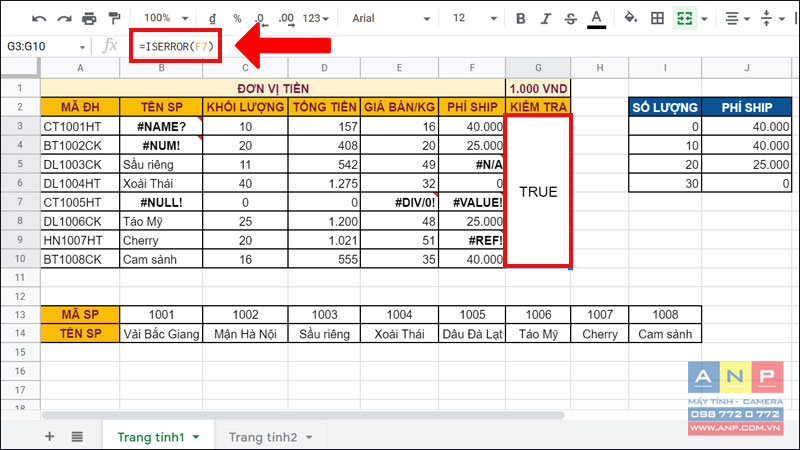
Task: Toggle italic formatting
Action: 546,19
